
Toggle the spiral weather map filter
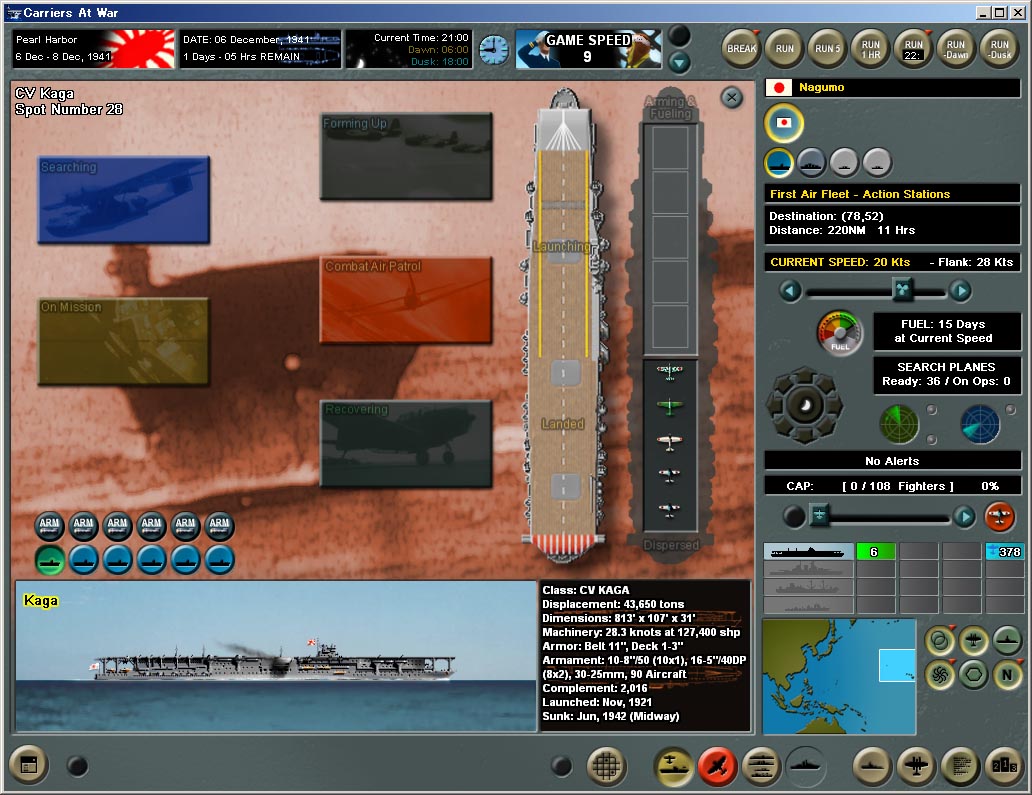[x=940, y=675]
